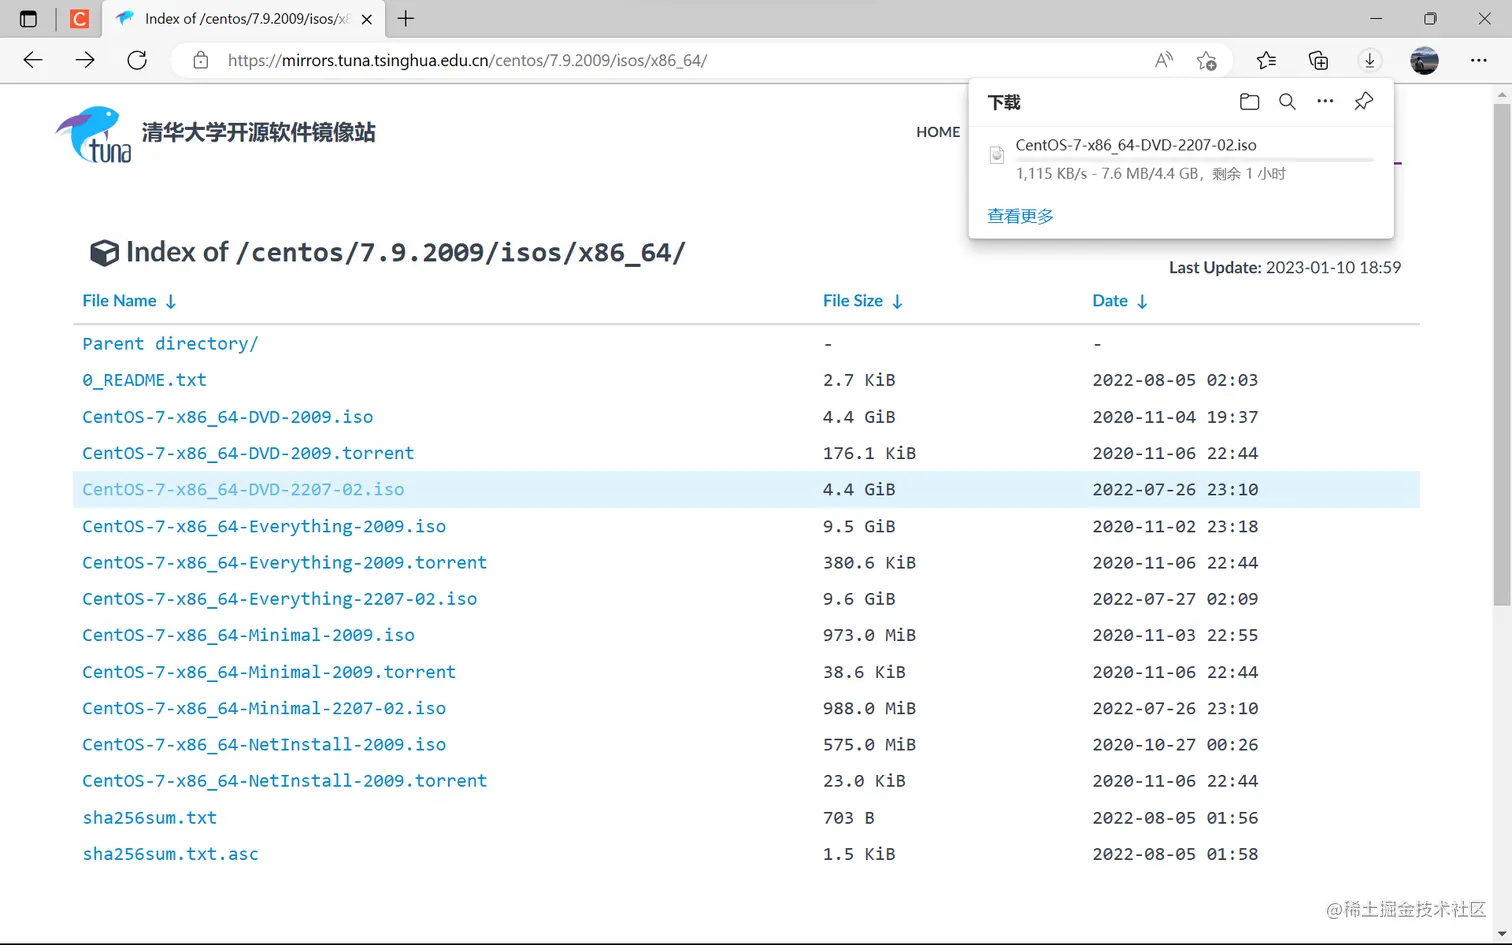
Task: Click the 9.5 GiB size cell
Action: coord(859,526)
